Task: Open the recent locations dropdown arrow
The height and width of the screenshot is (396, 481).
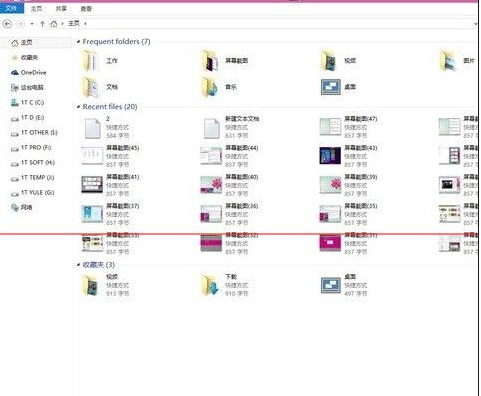Action: pyautogui.click(x=32, y=24)
